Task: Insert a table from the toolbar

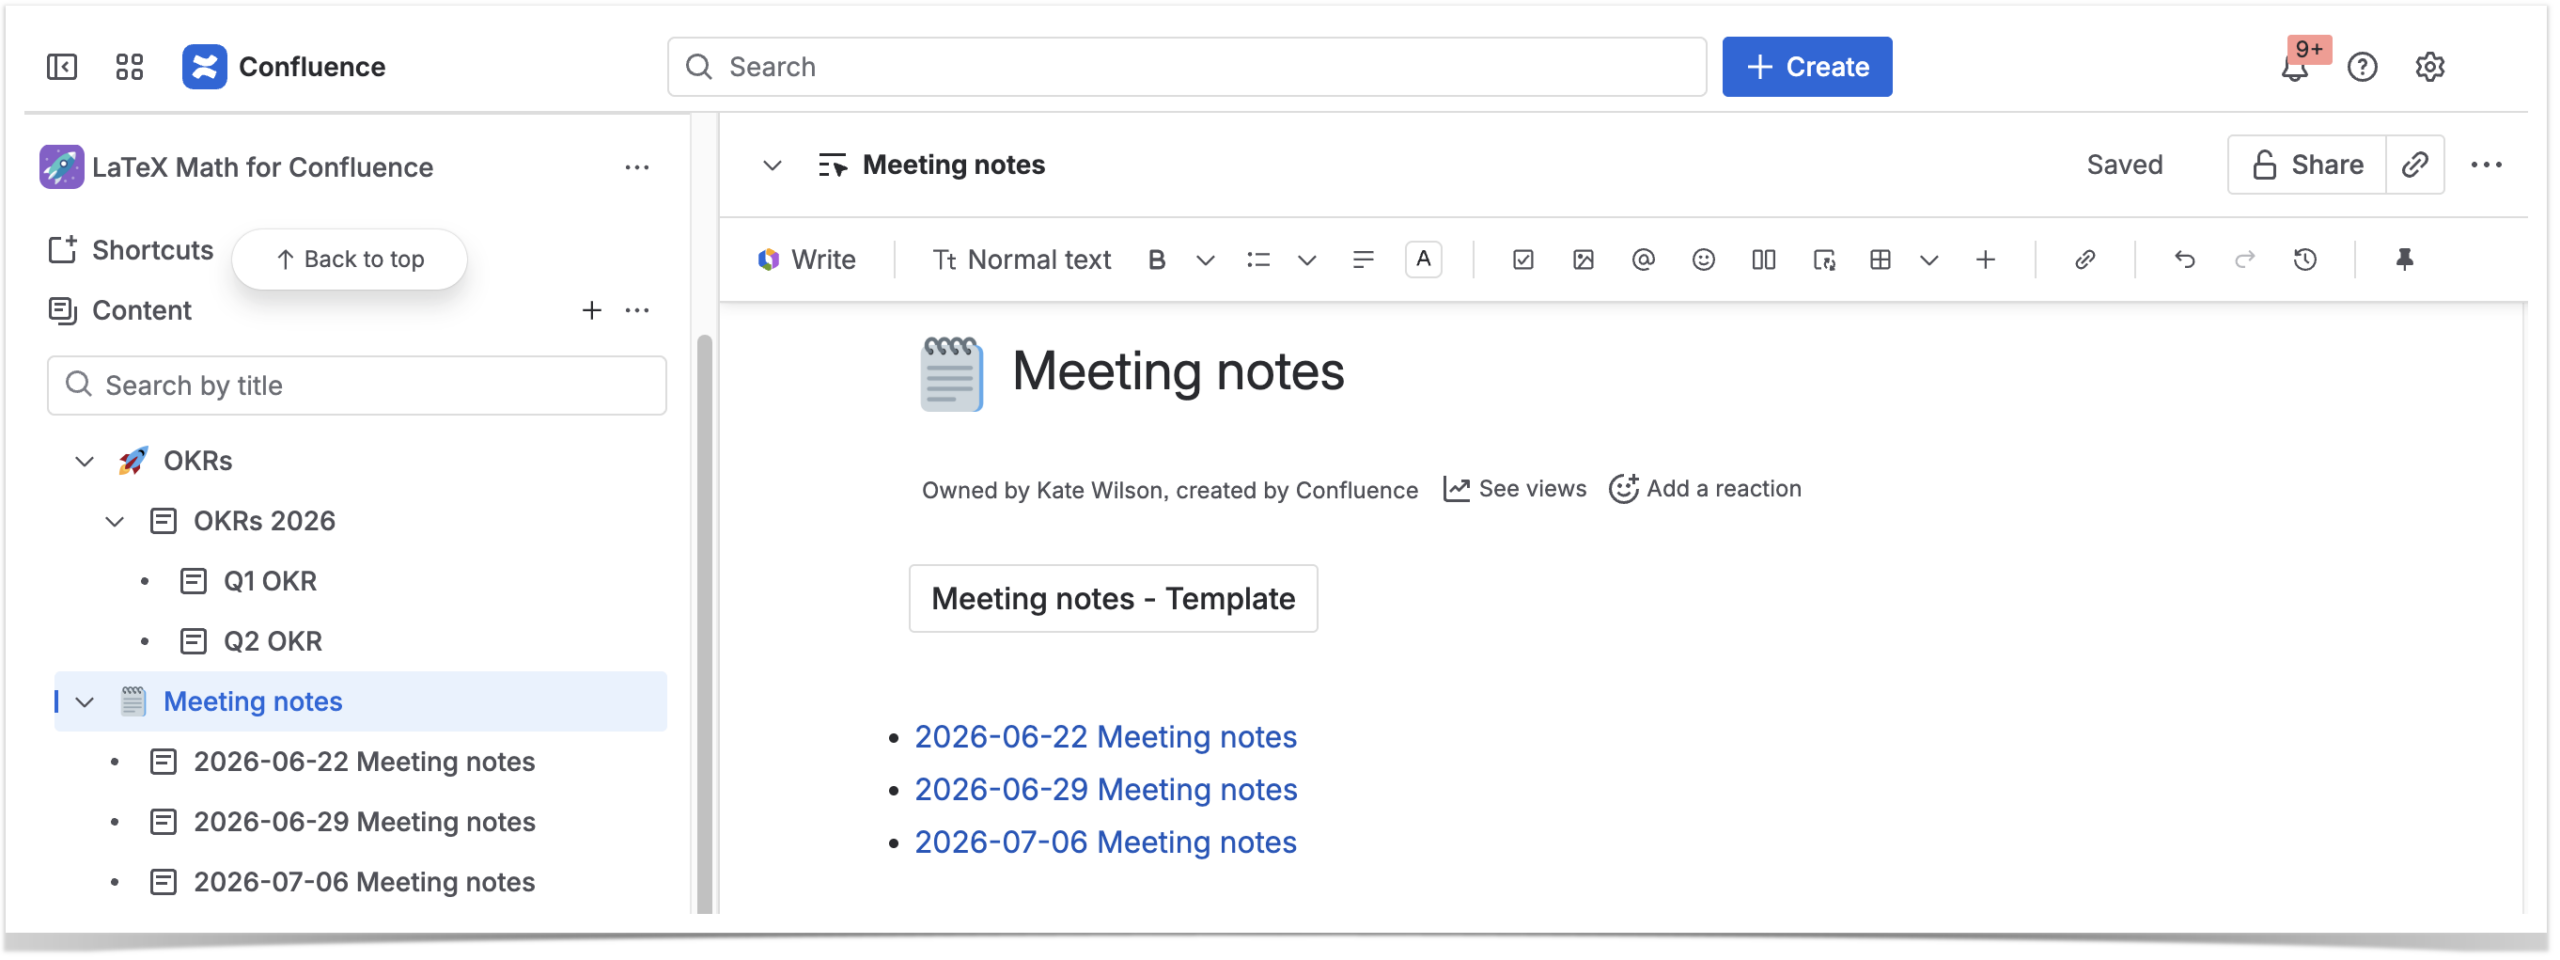Action: 1880,260
